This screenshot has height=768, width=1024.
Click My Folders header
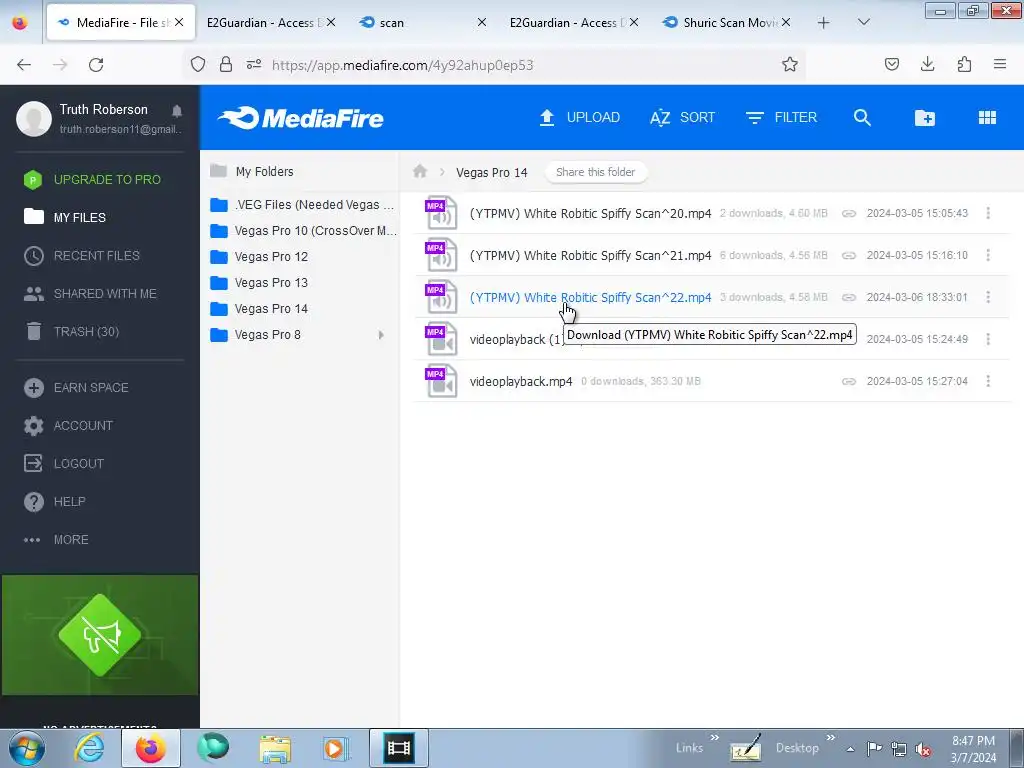[252, 172]
